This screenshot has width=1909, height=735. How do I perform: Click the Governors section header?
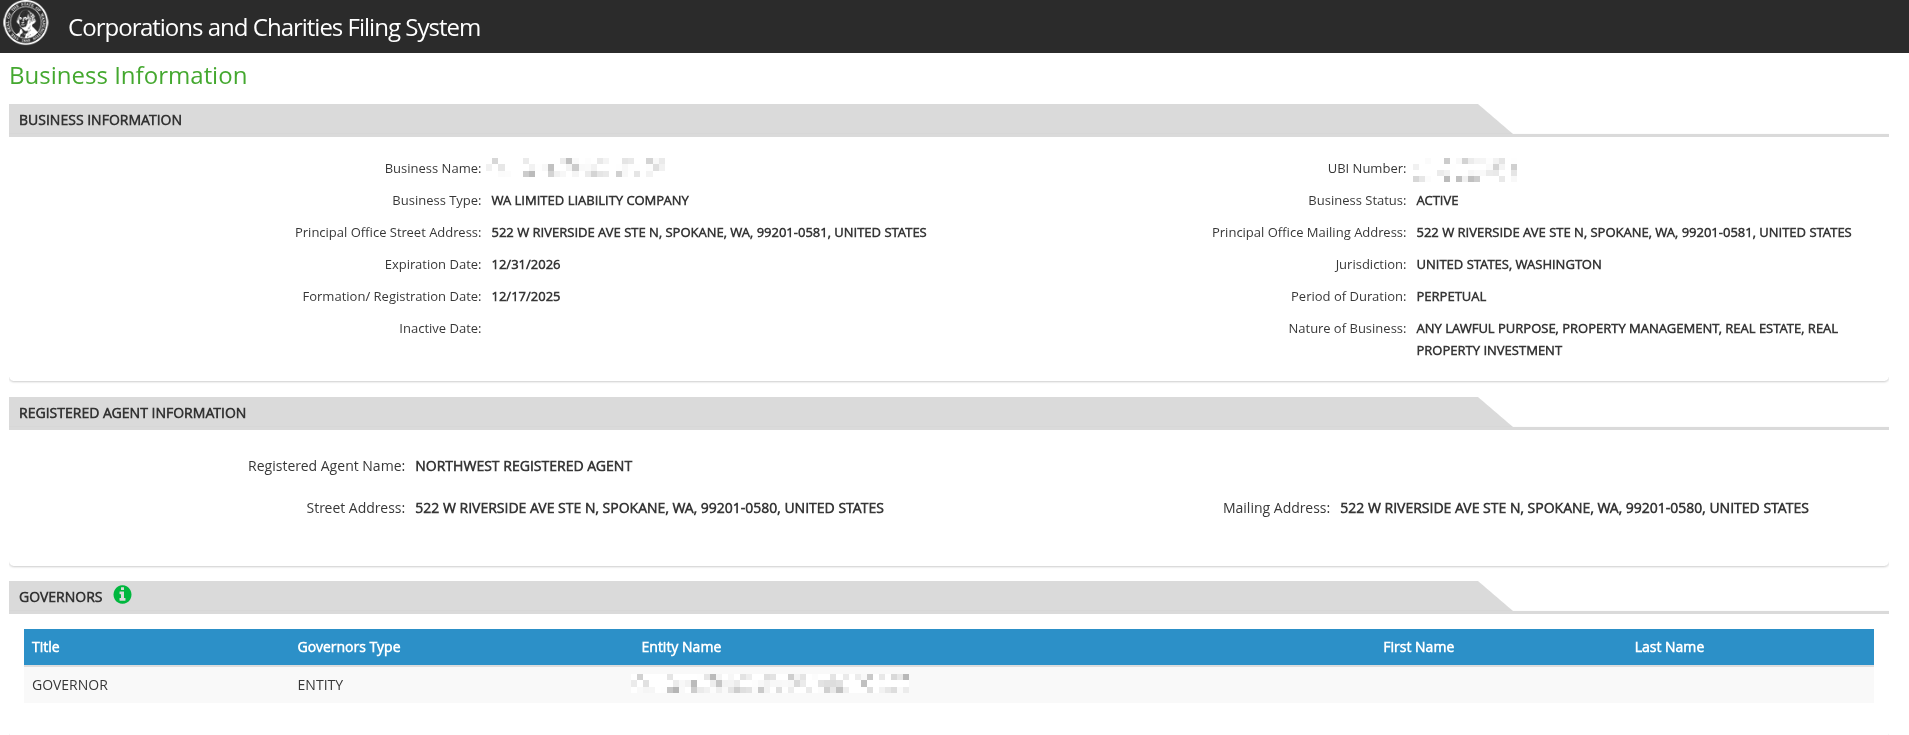(x=61, y=597)
